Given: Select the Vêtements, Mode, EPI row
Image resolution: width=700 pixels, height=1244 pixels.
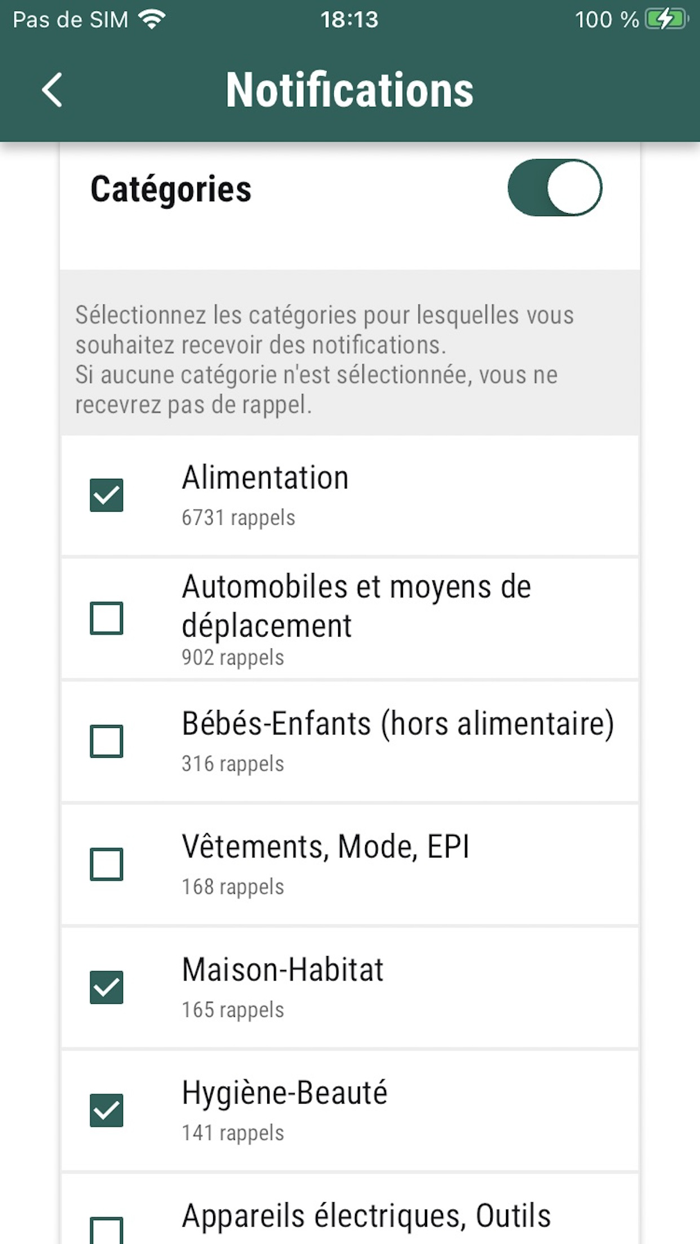Looking at the screenshot, I should click(350, 864).
